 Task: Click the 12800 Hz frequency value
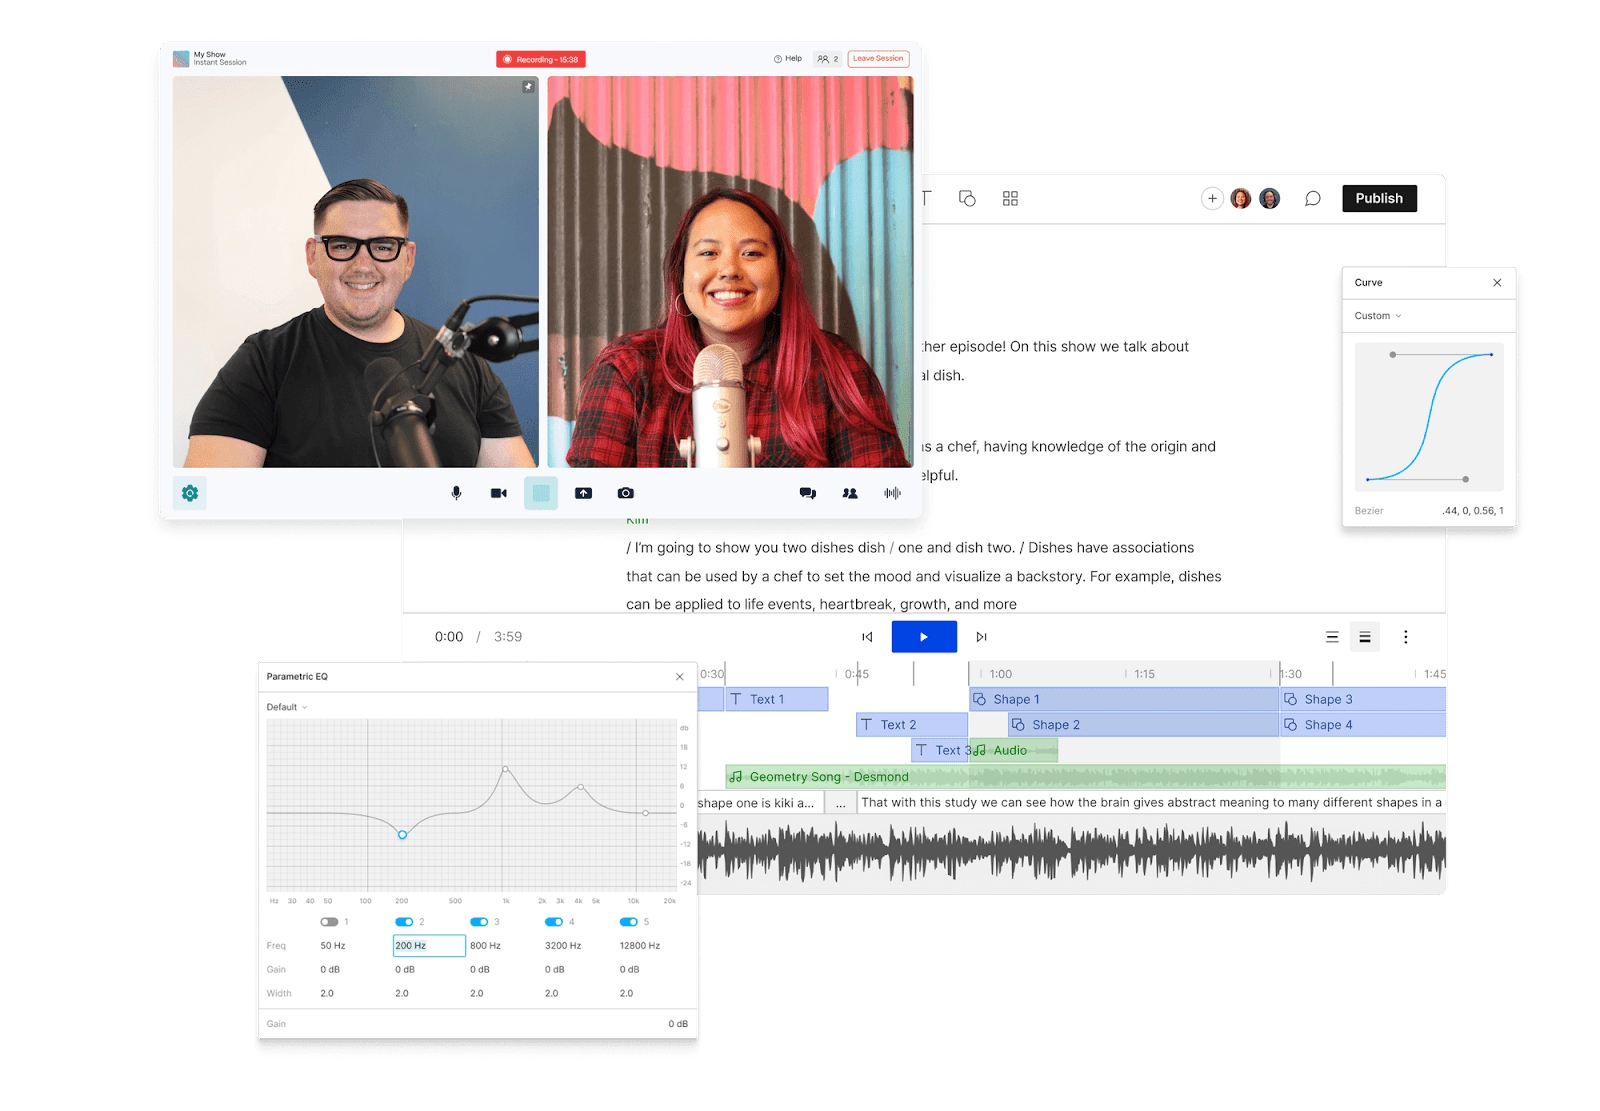tap(640, 946)
